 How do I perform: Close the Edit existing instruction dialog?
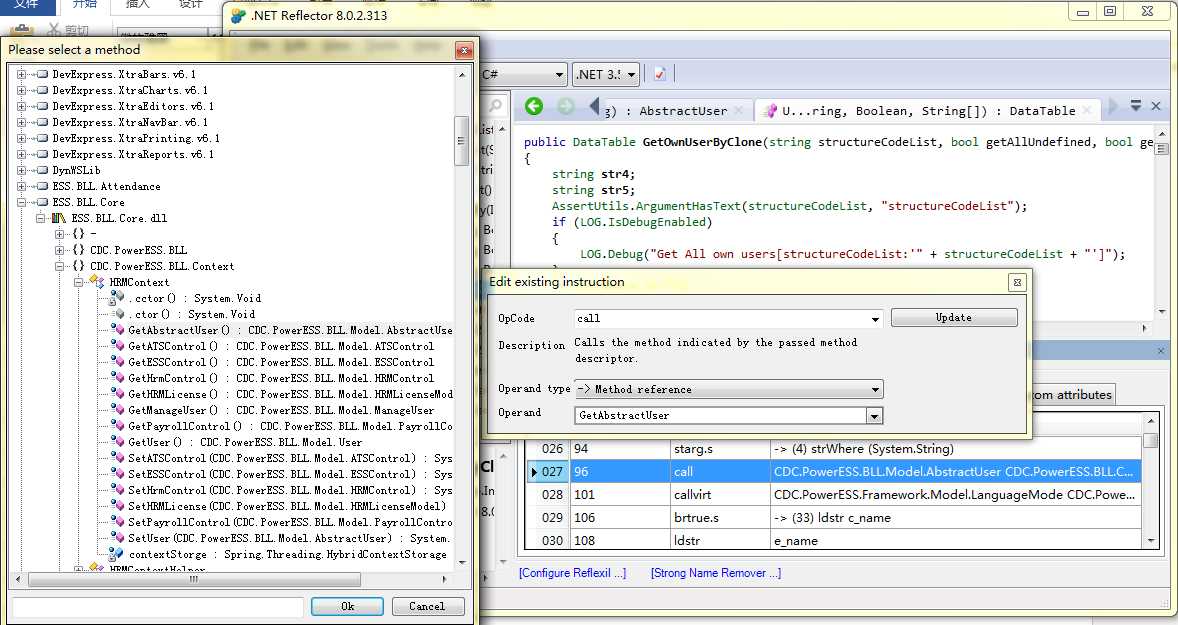[1017, 282]
